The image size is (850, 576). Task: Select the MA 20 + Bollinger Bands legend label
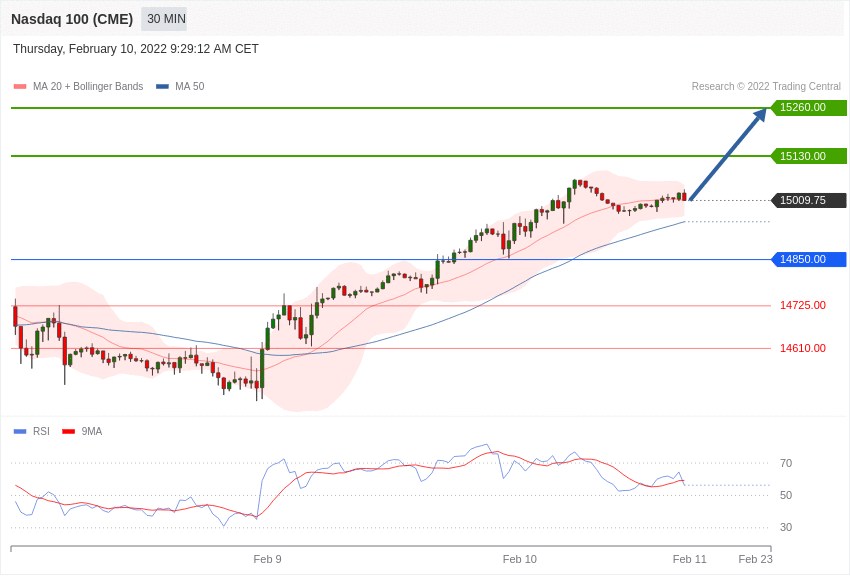click(x=88, y=87)
